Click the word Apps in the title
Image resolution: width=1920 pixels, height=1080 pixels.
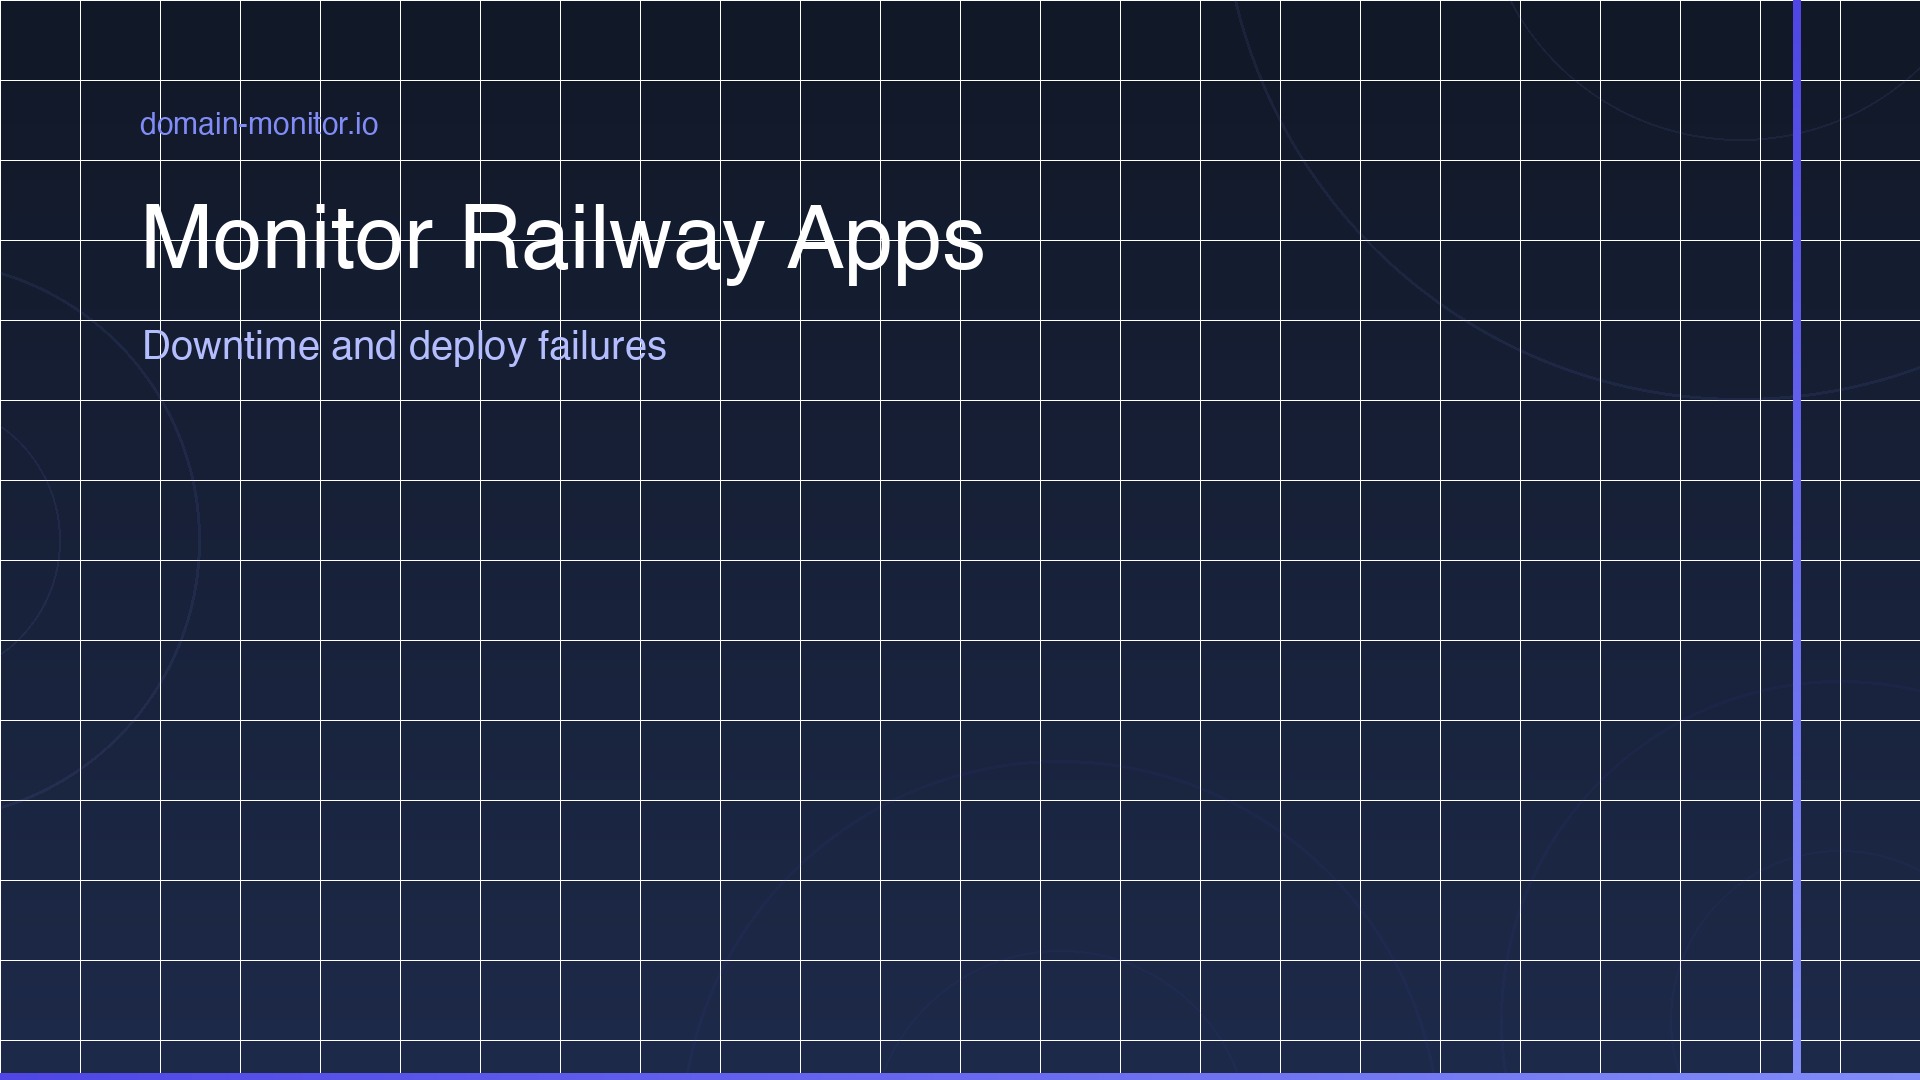885,240
